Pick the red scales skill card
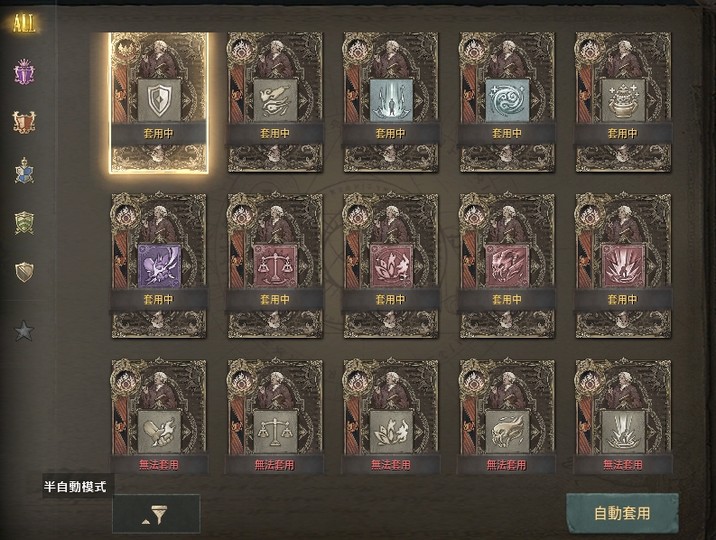The width and height of the screenshot is (716, 540). pos(275,266)
